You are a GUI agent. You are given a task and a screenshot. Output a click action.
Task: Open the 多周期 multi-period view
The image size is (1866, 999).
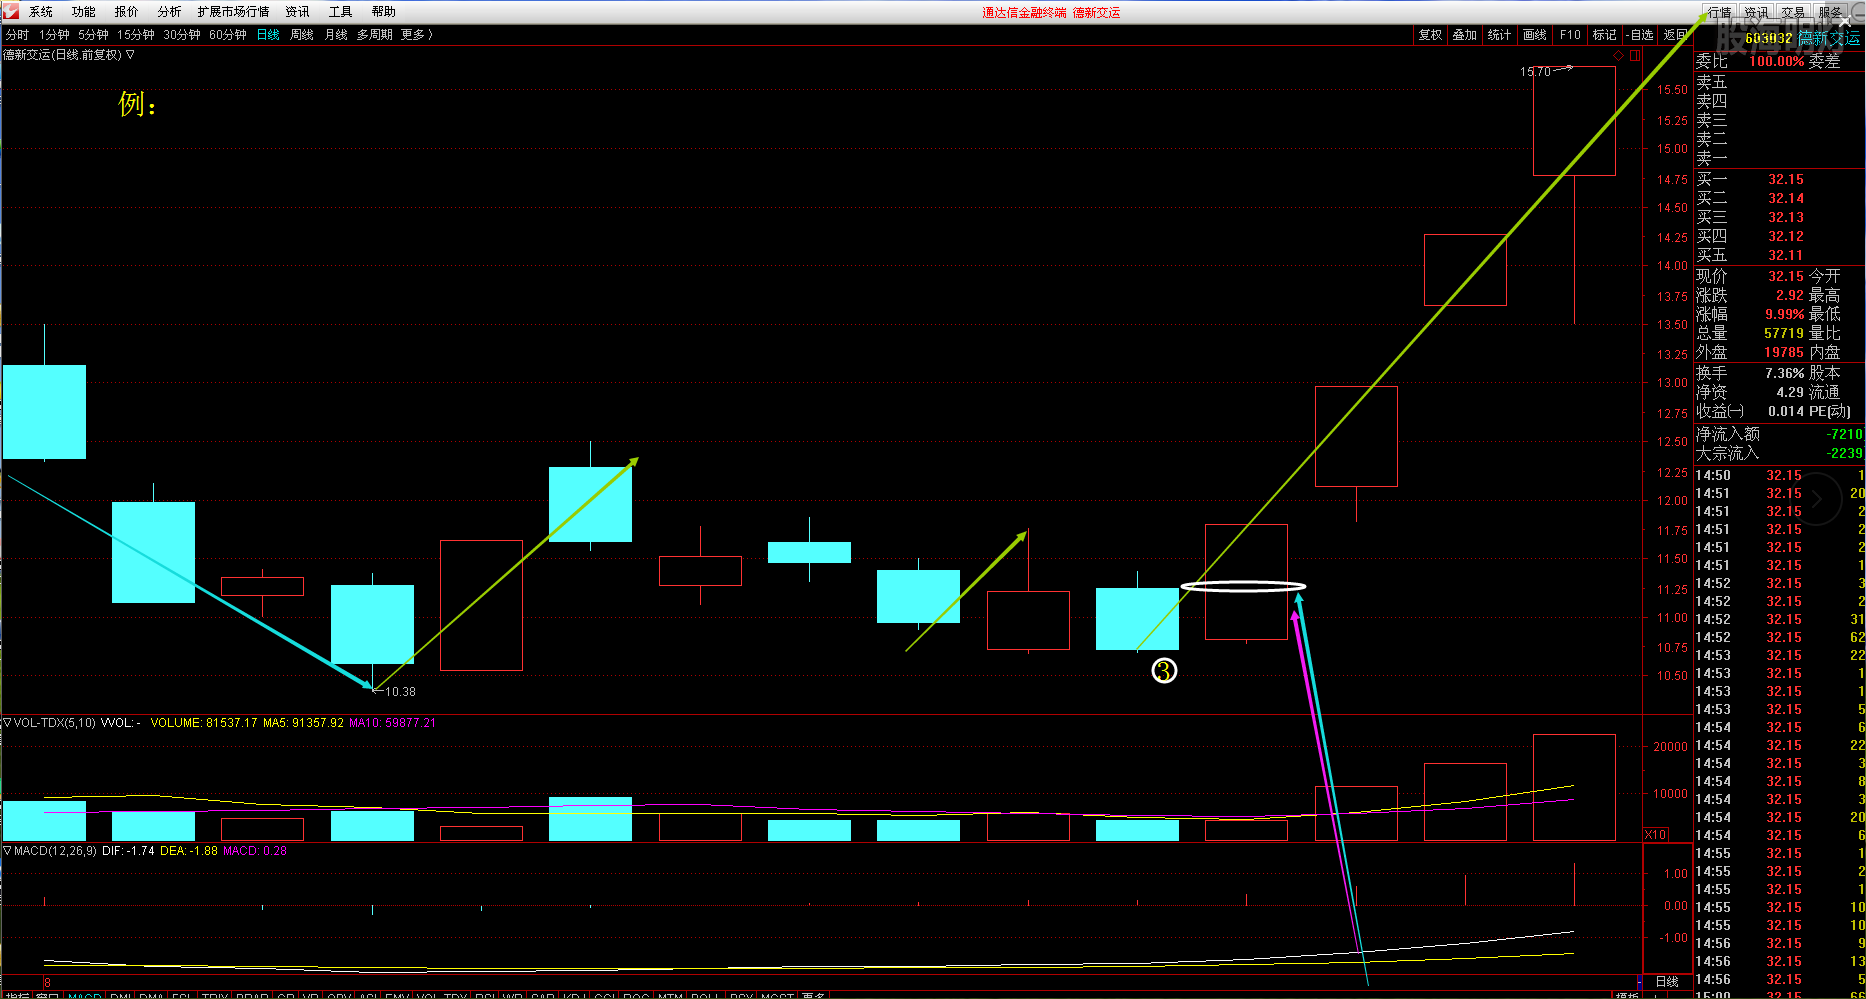click(x=375, y=35)
